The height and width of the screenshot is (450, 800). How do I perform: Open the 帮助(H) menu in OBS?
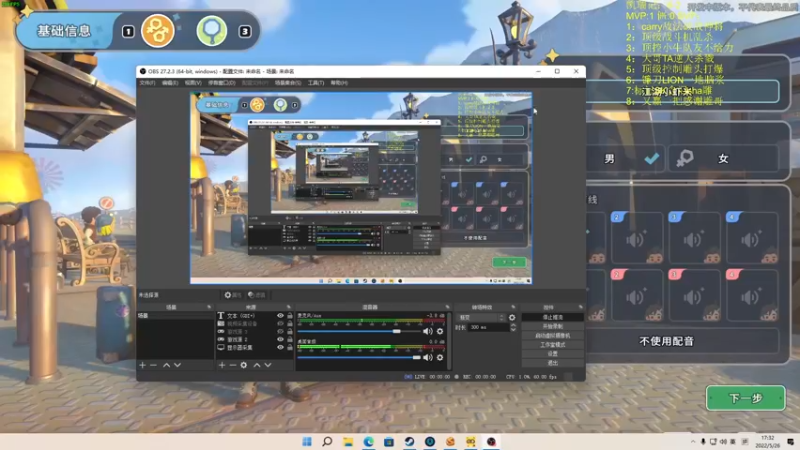[339, 83]
